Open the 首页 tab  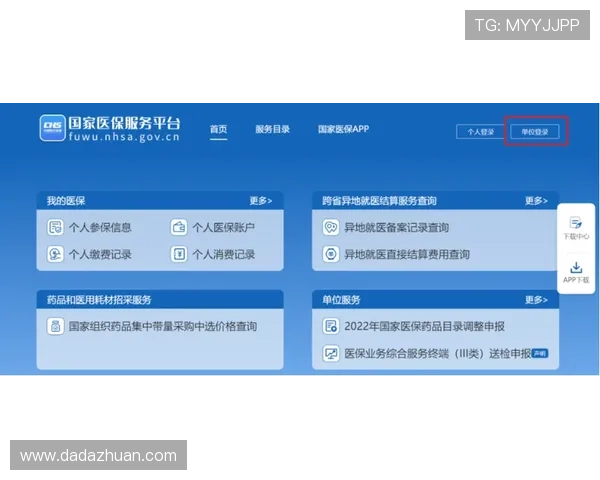[x=218, y=129]
